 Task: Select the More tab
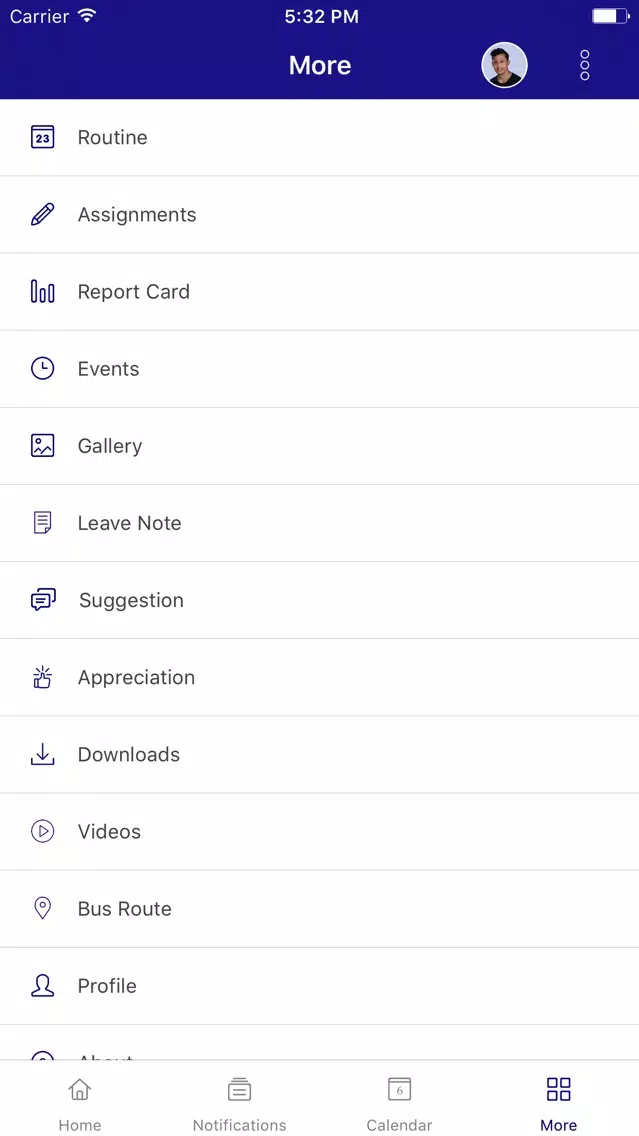coord(558,1102)
